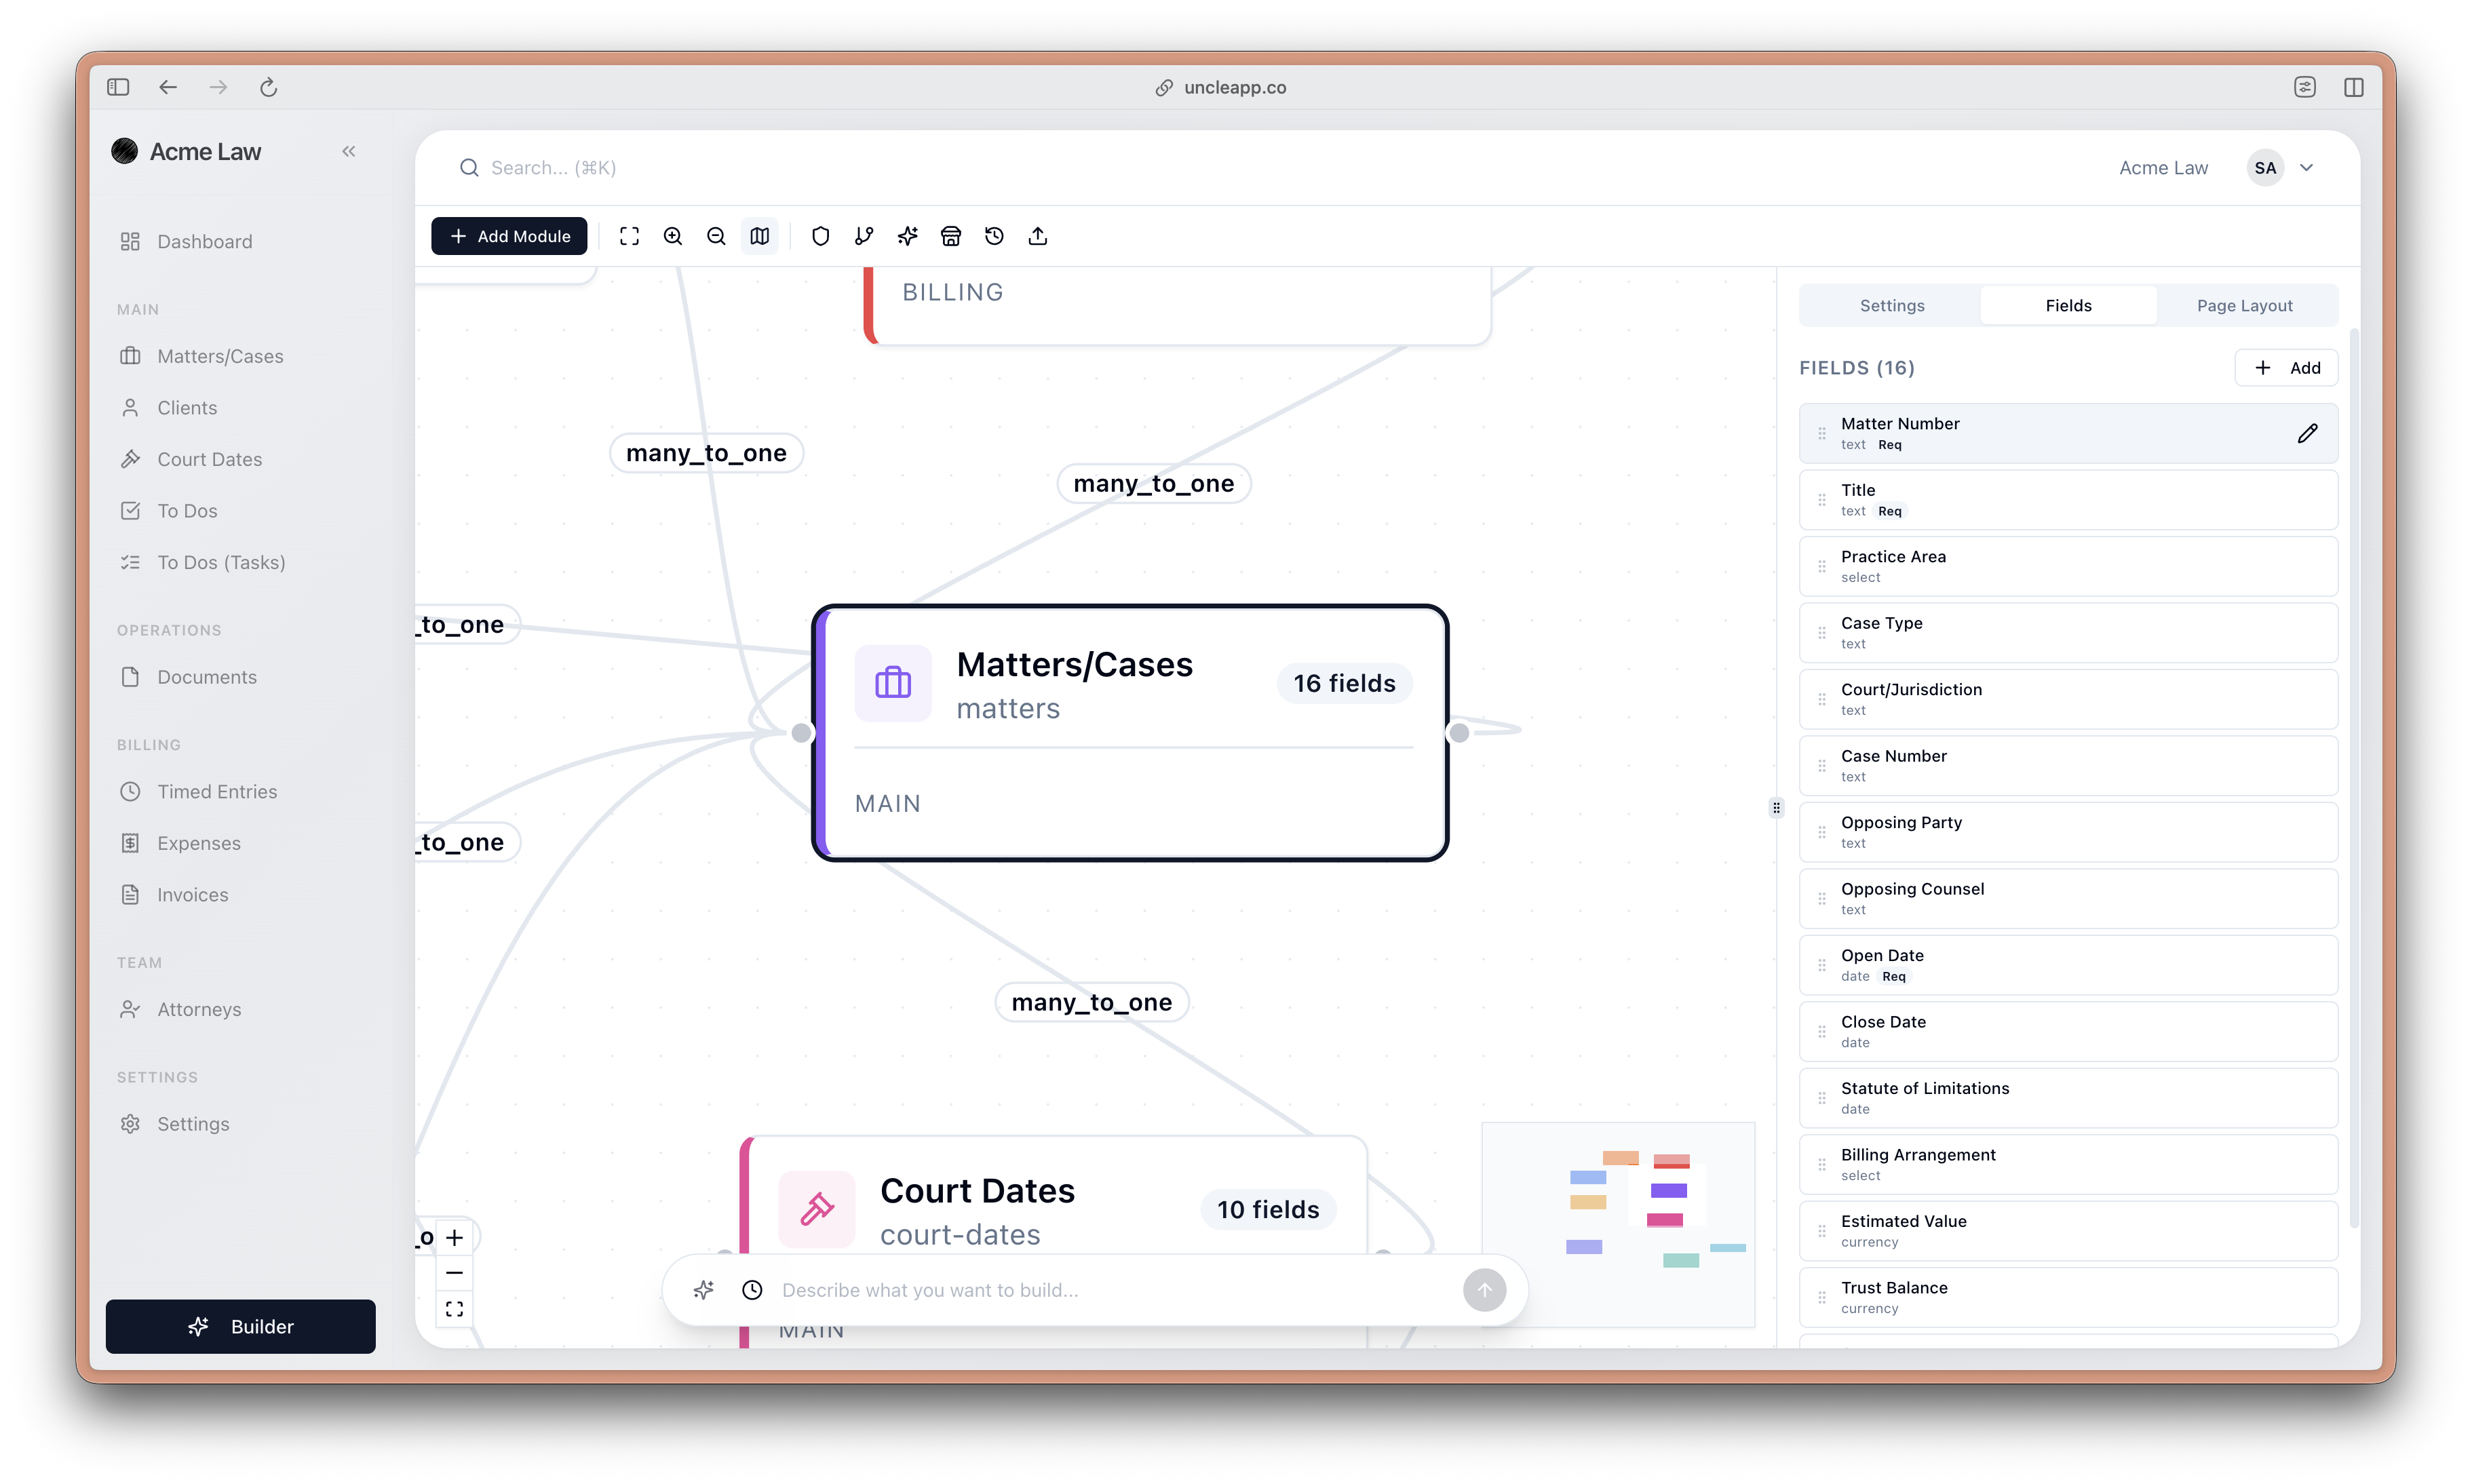Click the Add Module button
The image size is (2472, 1484).
[509, 236]
